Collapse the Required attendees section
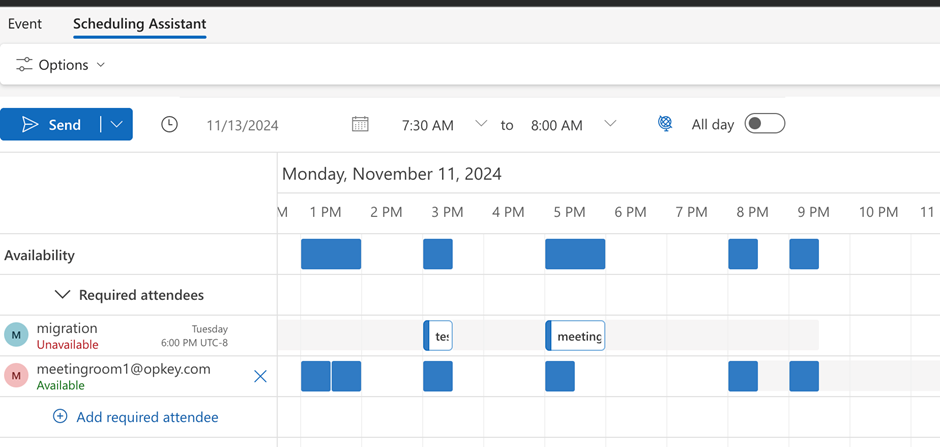Image resolution: width=940 pixels, height=447 pixels. coord(62,295)
